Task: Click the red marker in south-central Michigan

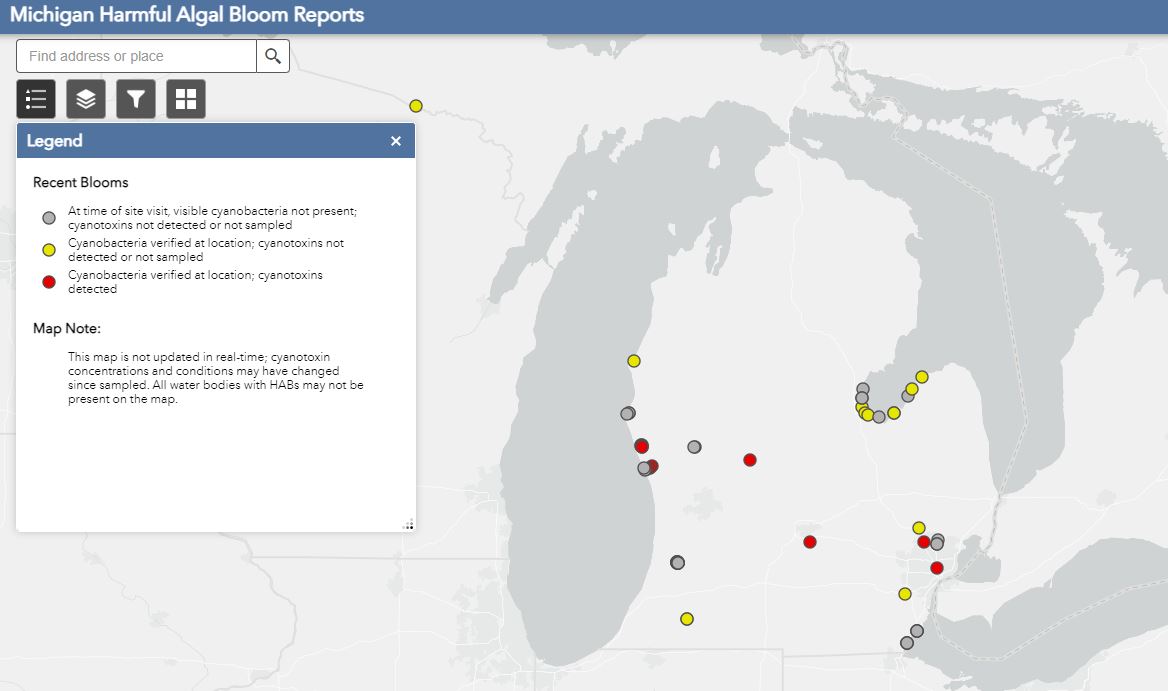Action: (810, 542)
